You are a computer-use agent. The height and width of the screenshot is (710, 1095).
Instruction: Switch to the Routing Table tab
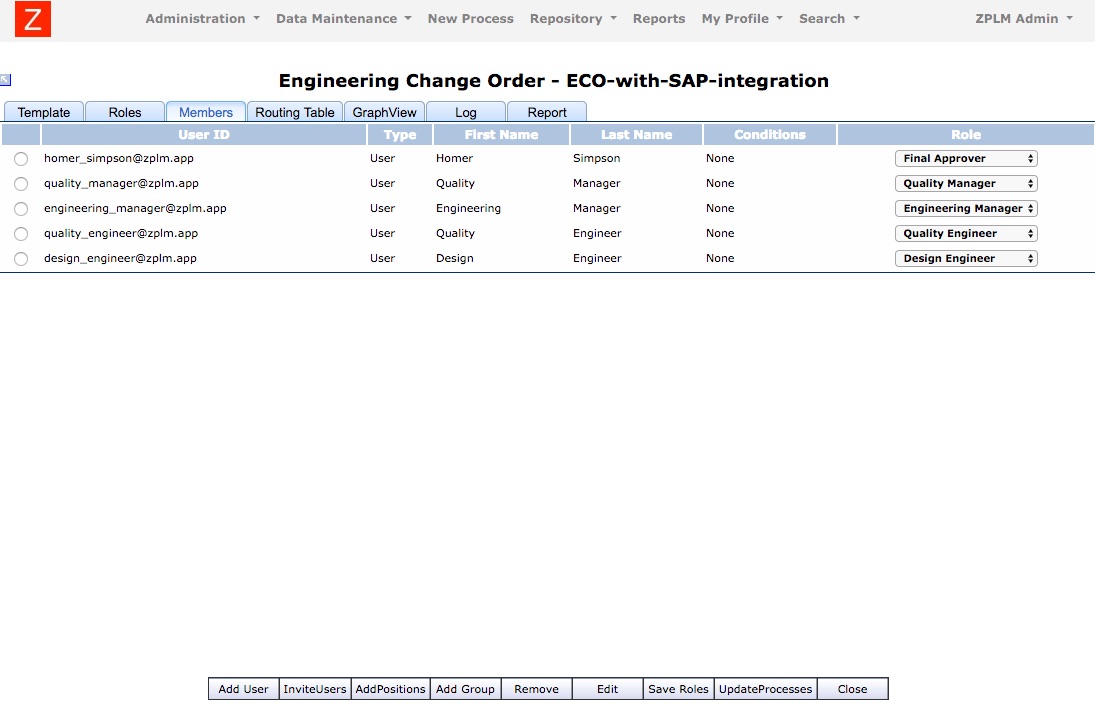[294, 112]
